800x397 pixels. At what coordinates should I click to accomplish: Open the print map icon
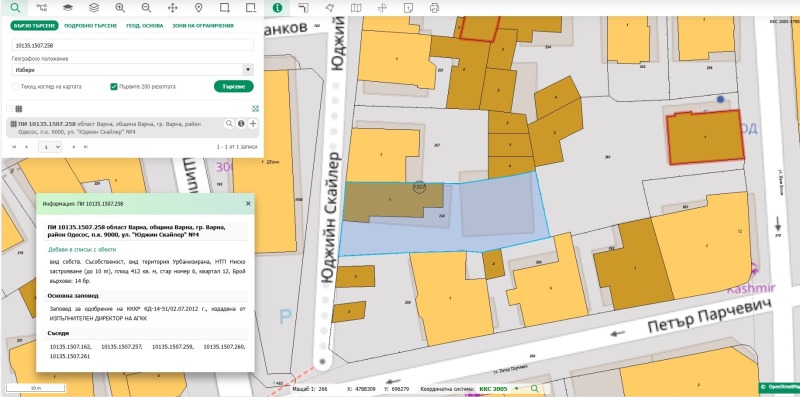click(x=434, y=8)
